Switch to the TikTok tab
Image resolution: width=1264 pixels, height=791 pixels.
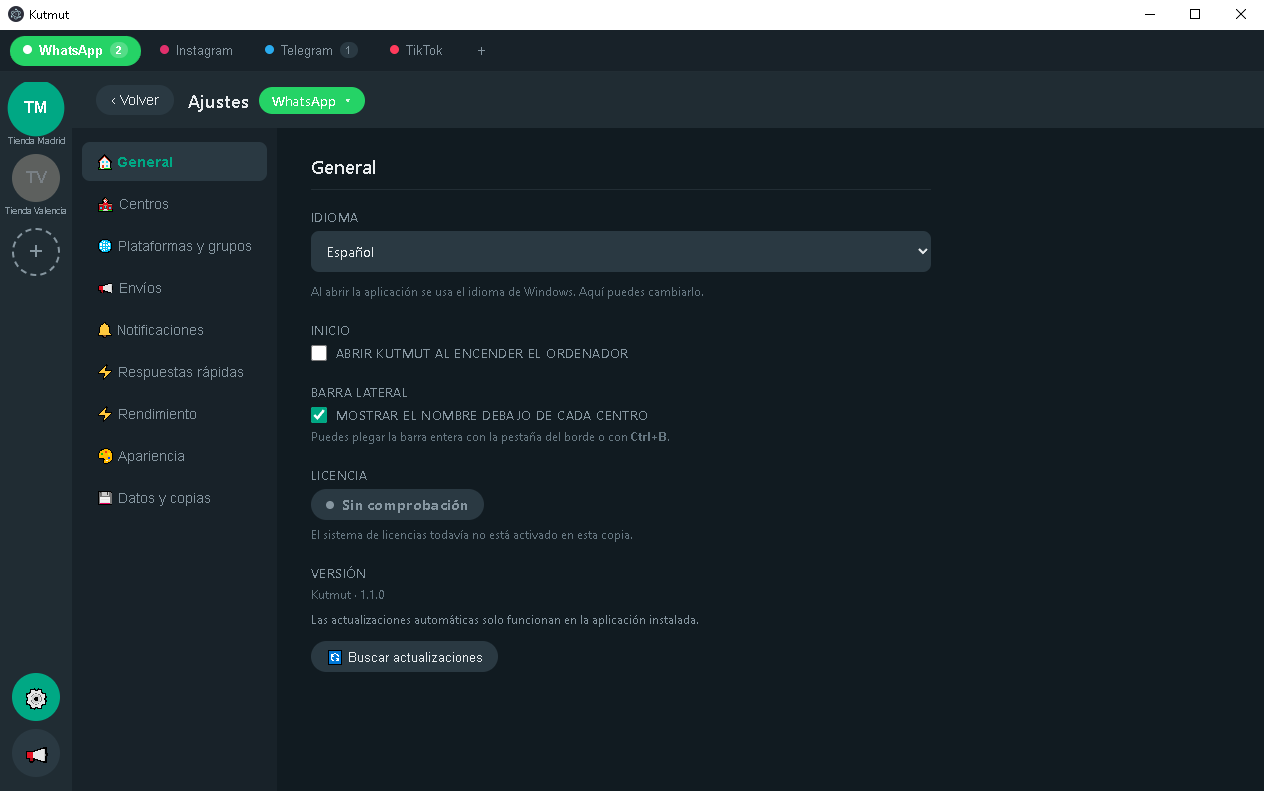coord(416,50)
